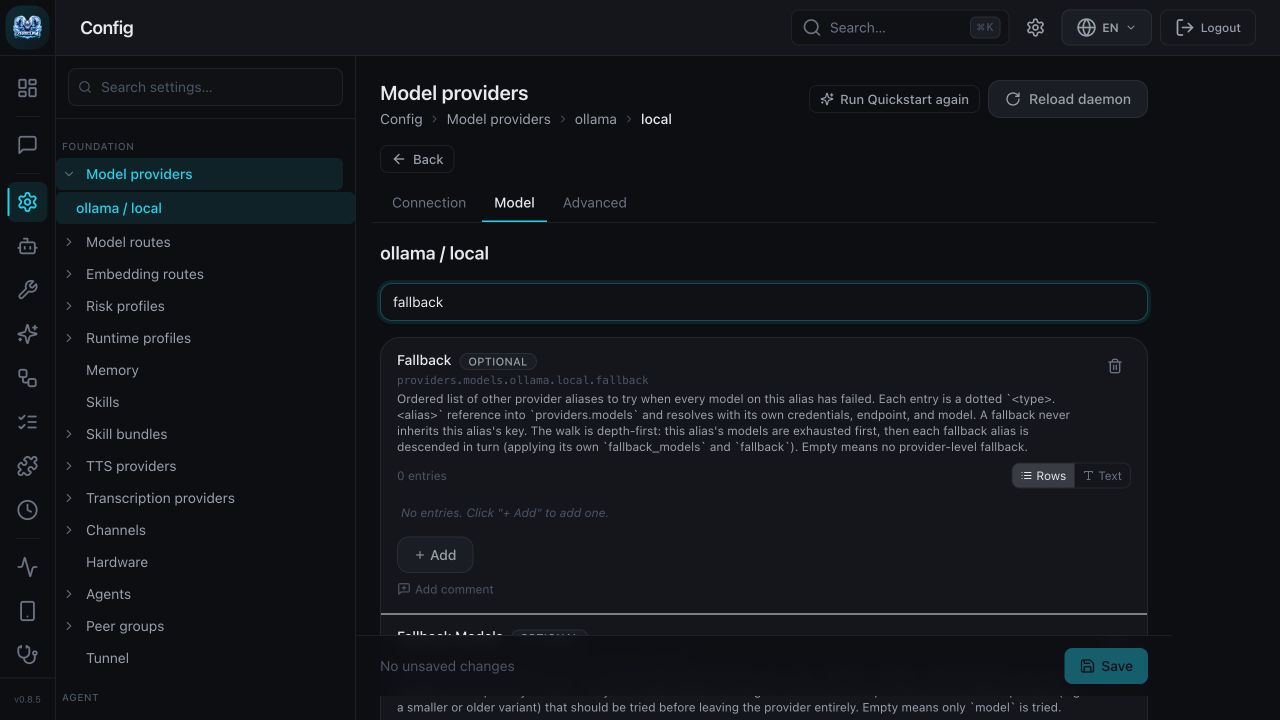Click the 'No unsaved changes' status text
1280x720 pixels.
[447, 666]
